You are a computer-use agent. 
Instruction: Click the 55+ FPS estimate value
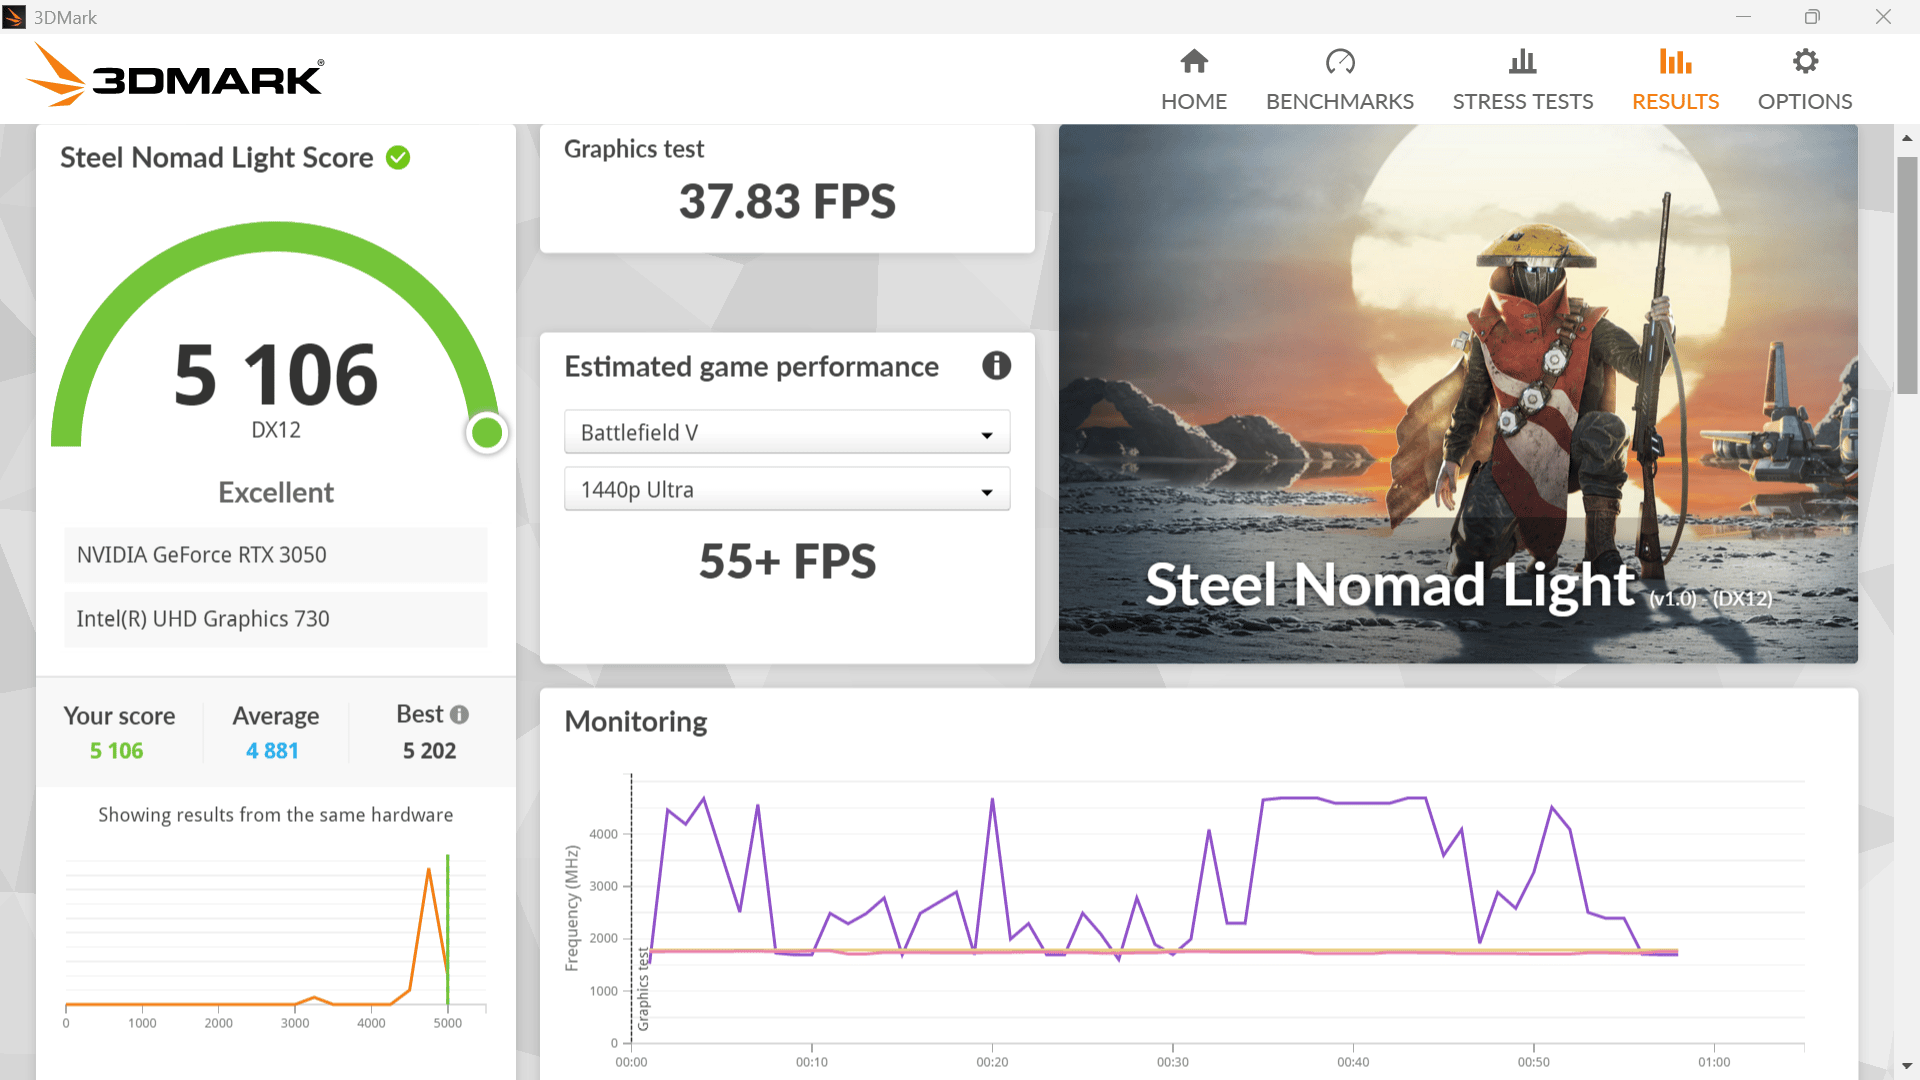[787, 562]
